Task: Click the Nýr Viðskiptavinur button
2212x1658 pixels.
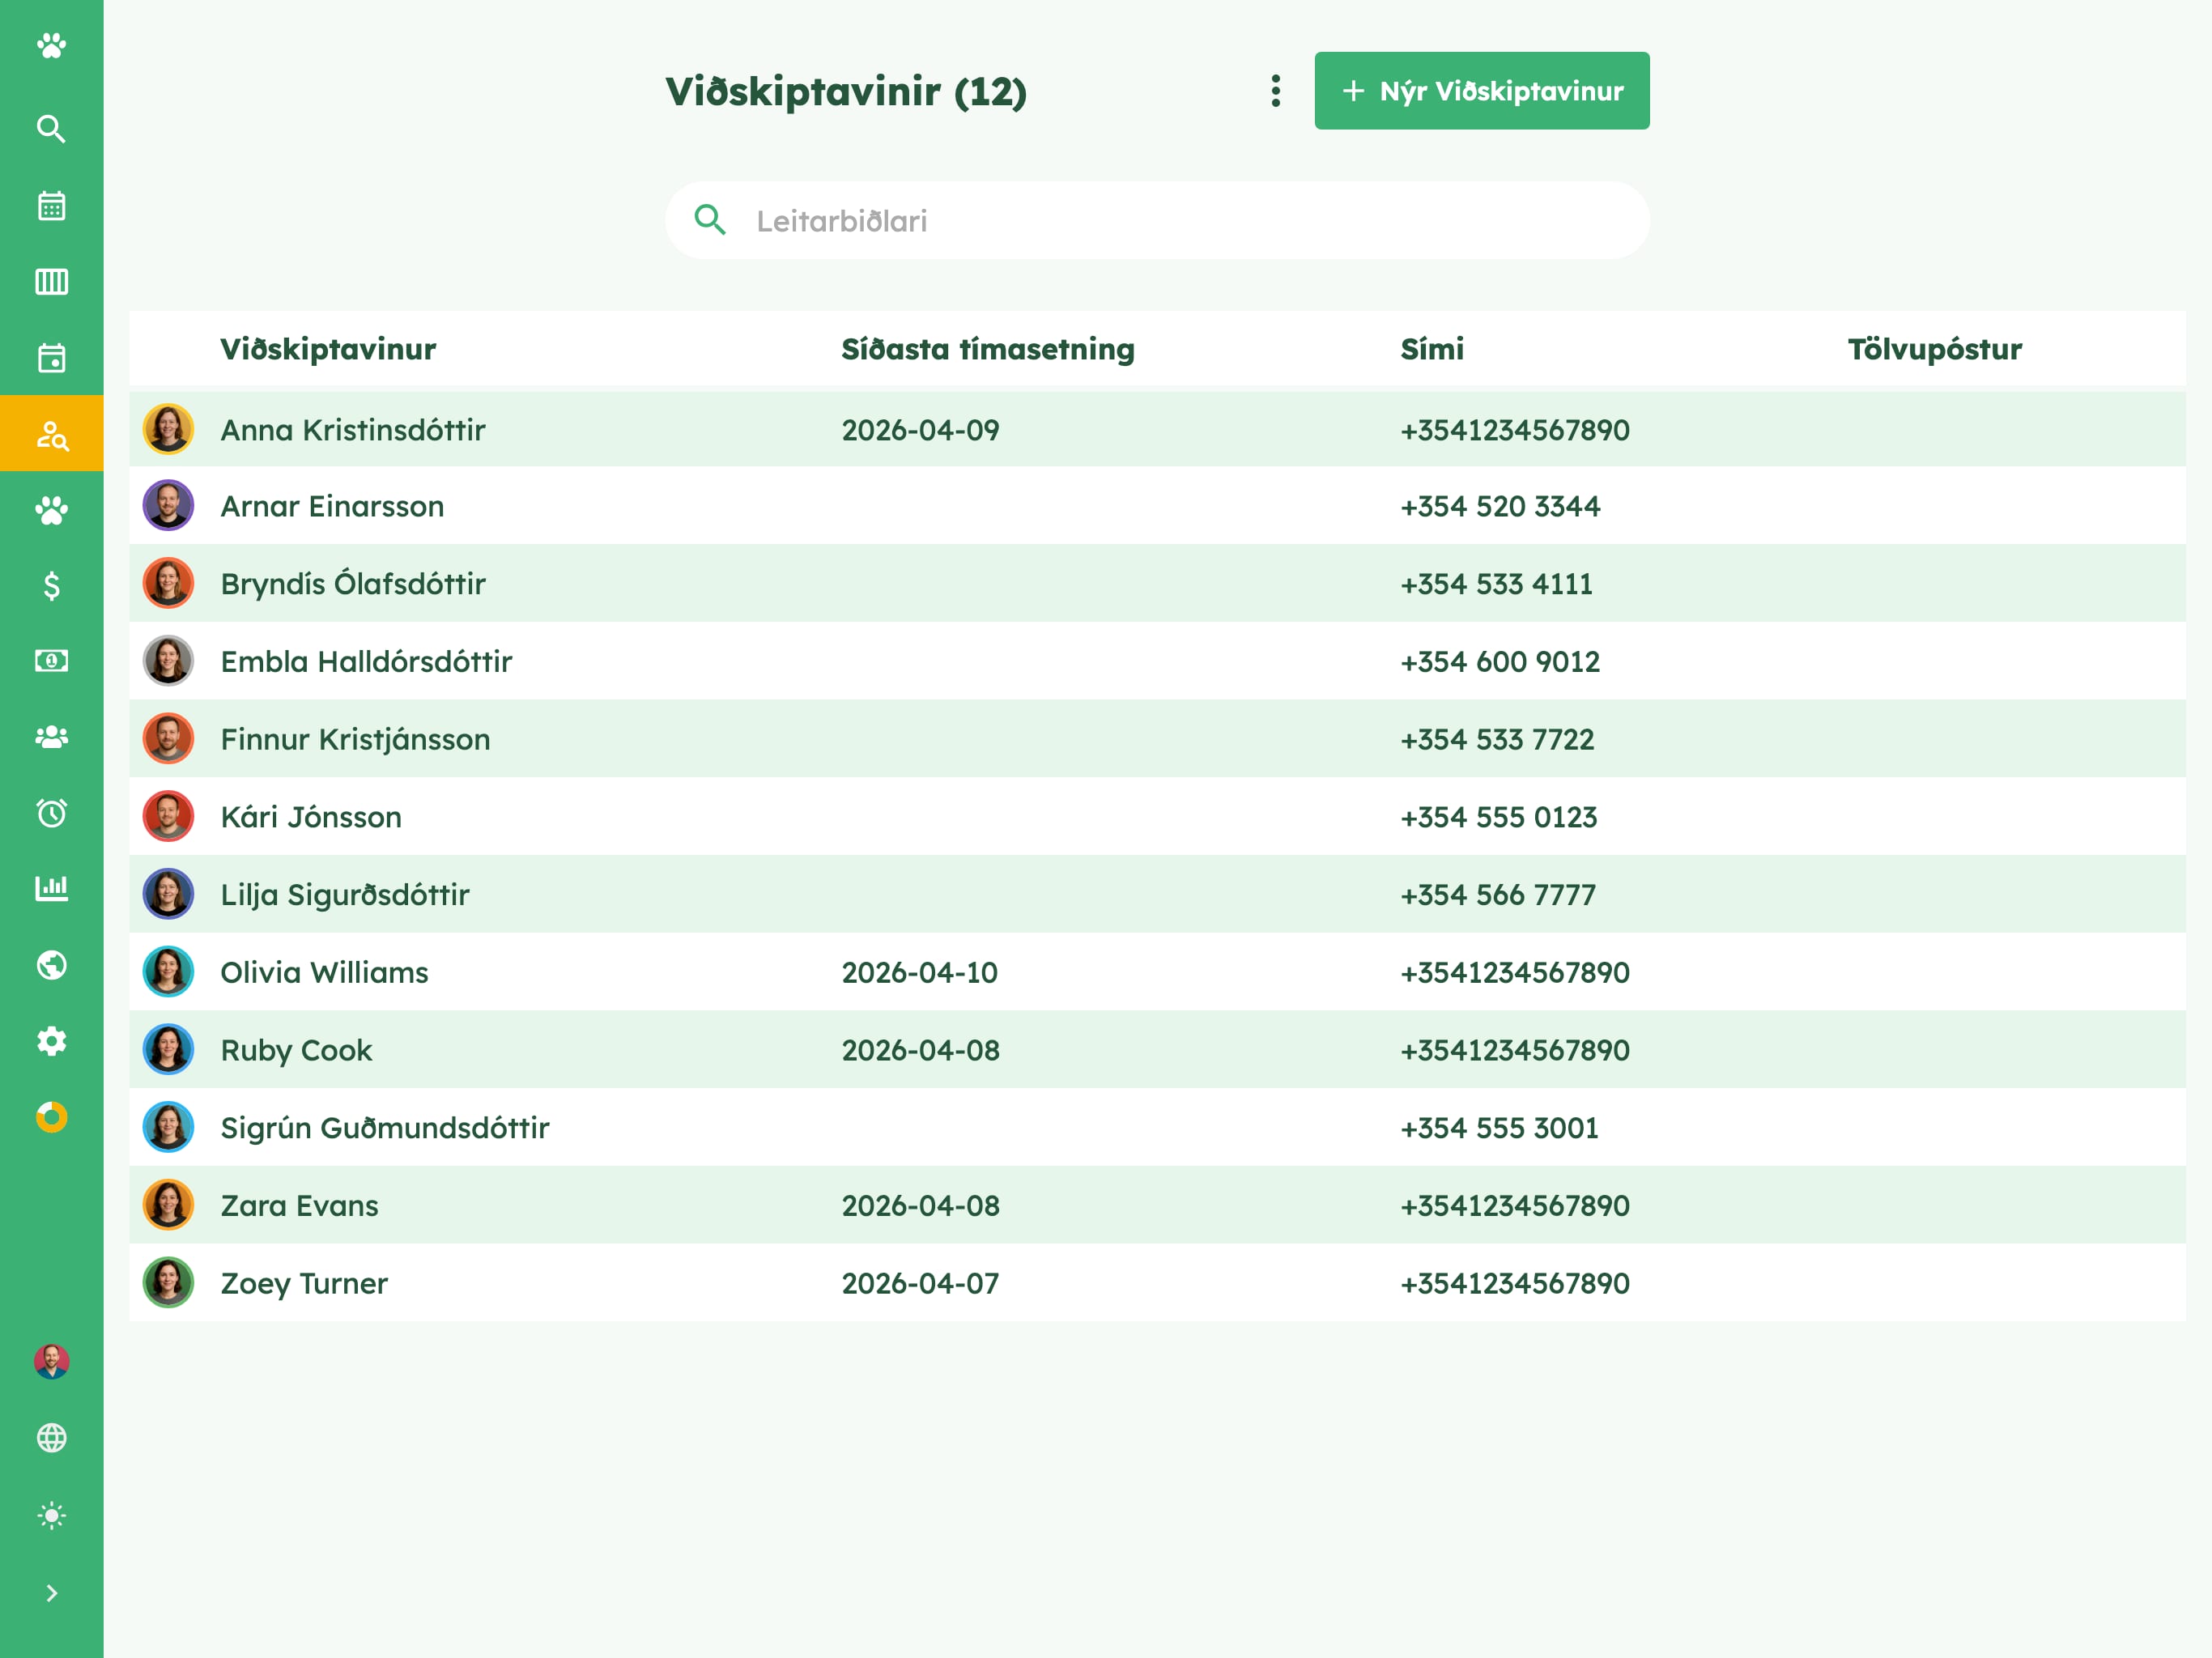Action: 1481,91
